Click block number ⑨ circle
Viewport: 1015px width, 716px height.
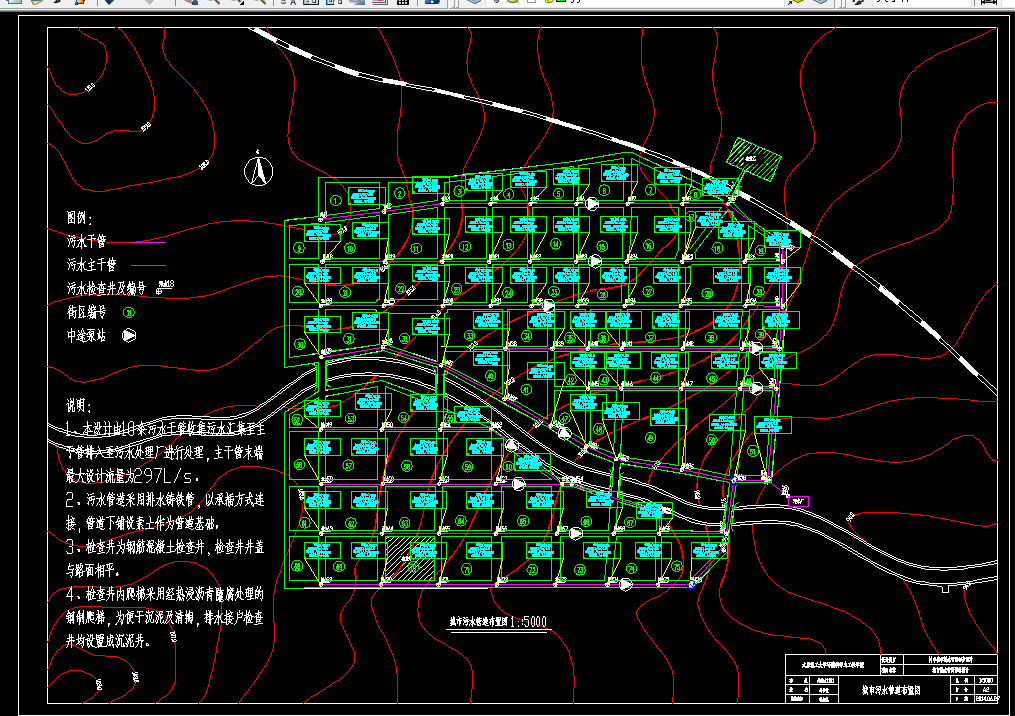coord(299,248)
